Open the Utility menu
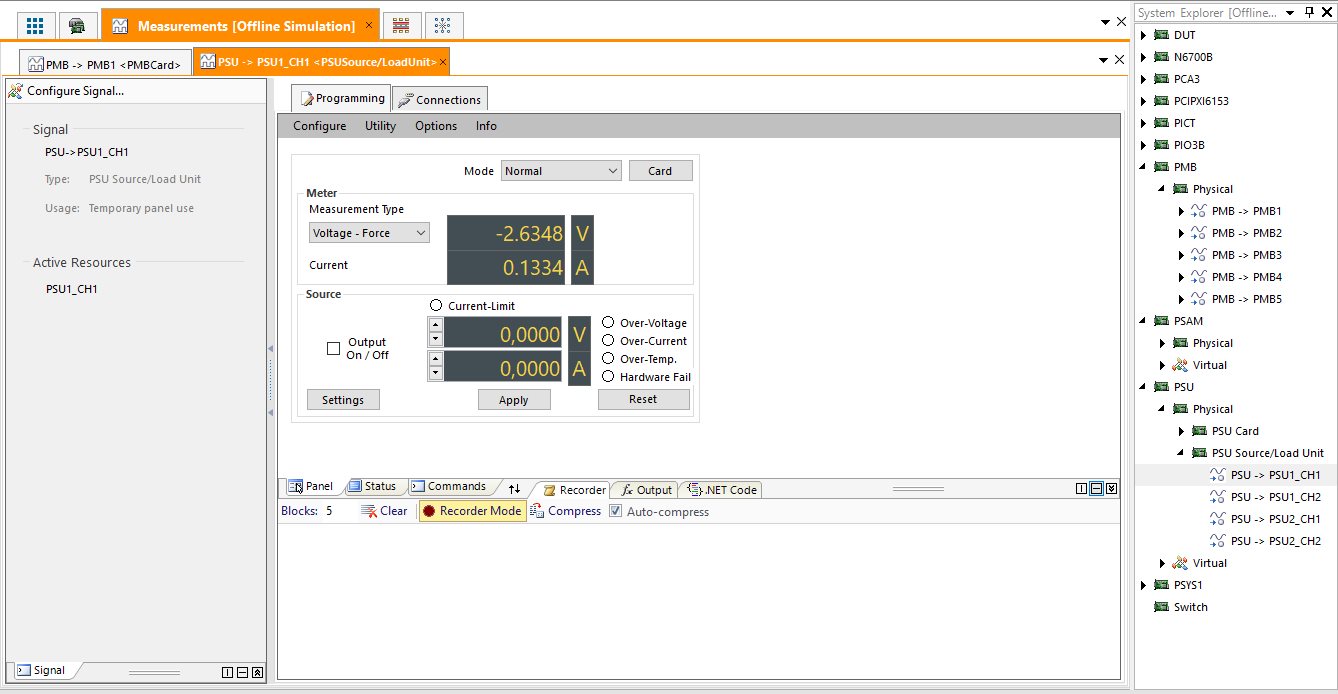The image size is (1338, 694). (380, 126)
